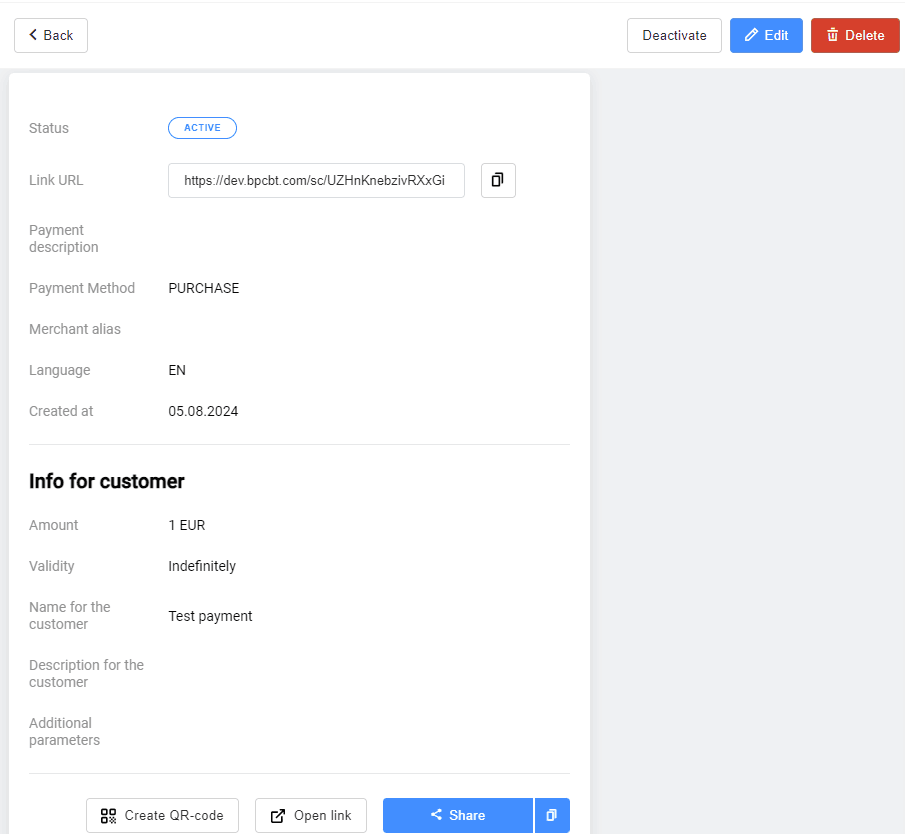Click the ACTIVE status badge

coord(202,128)
